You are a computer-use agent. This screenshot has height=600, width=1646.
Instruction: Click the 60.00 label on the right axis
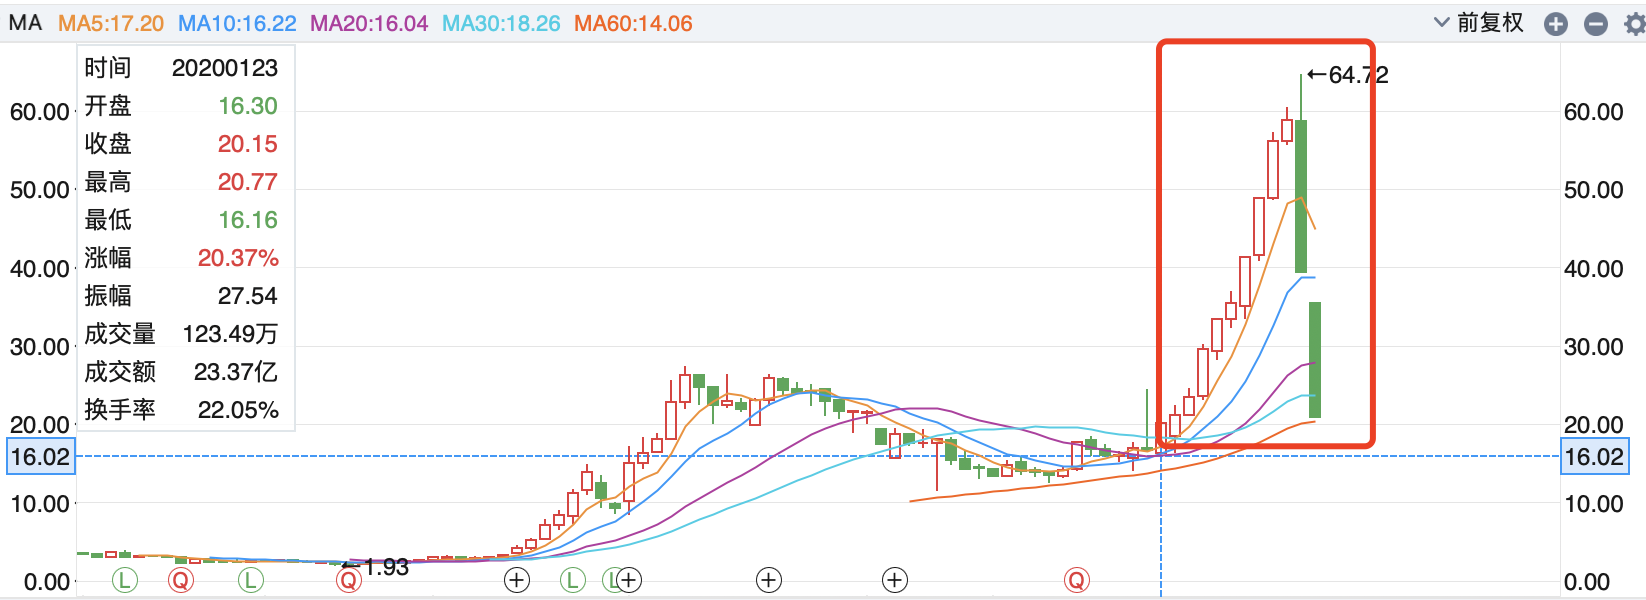tap(1594, 112)
